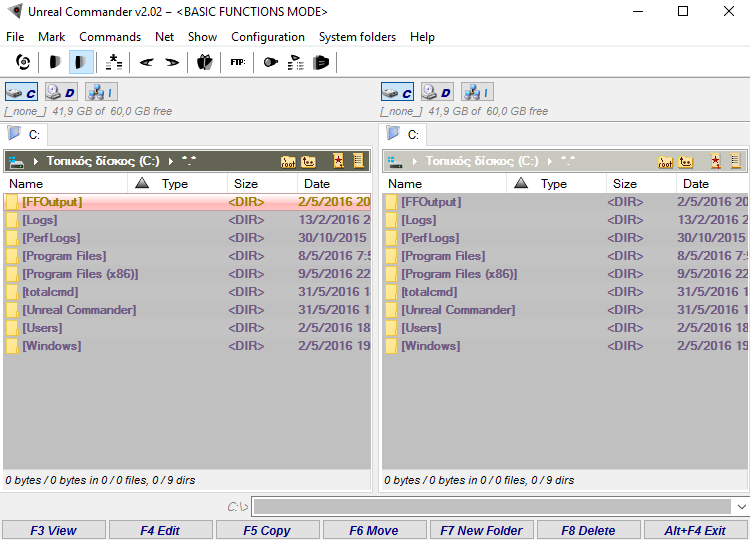Click the Alt+F4 Exit button
The height and width of the screenshot is (540, 750).
coord(696,530)
